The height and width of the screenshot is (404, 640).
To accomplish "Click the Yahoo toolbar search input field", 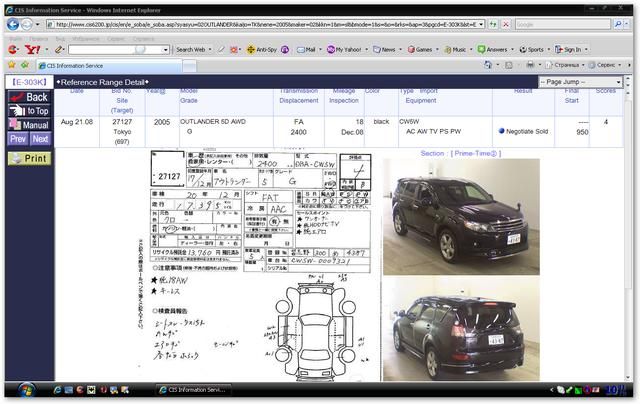I will [x=116, y=49].
